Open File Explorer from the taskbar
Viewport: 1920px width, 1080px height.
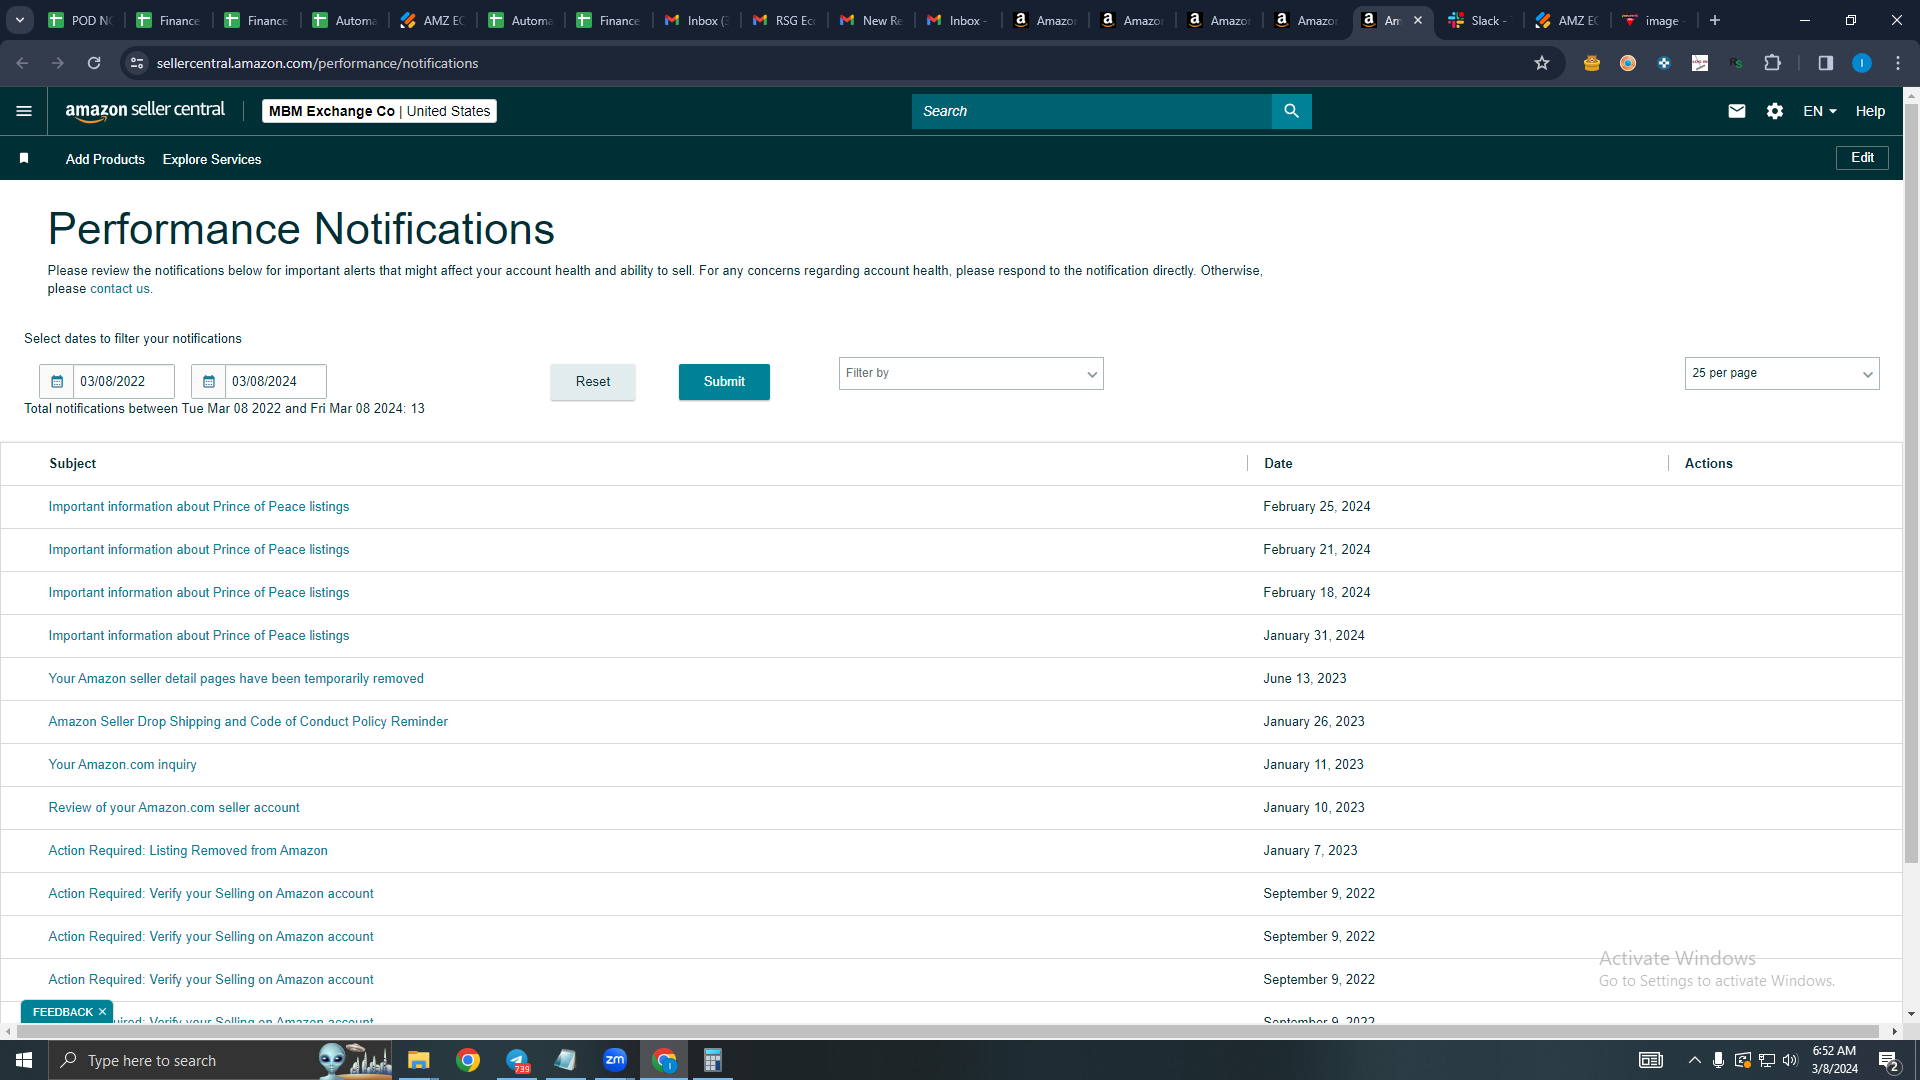(x=418, y=1060)
